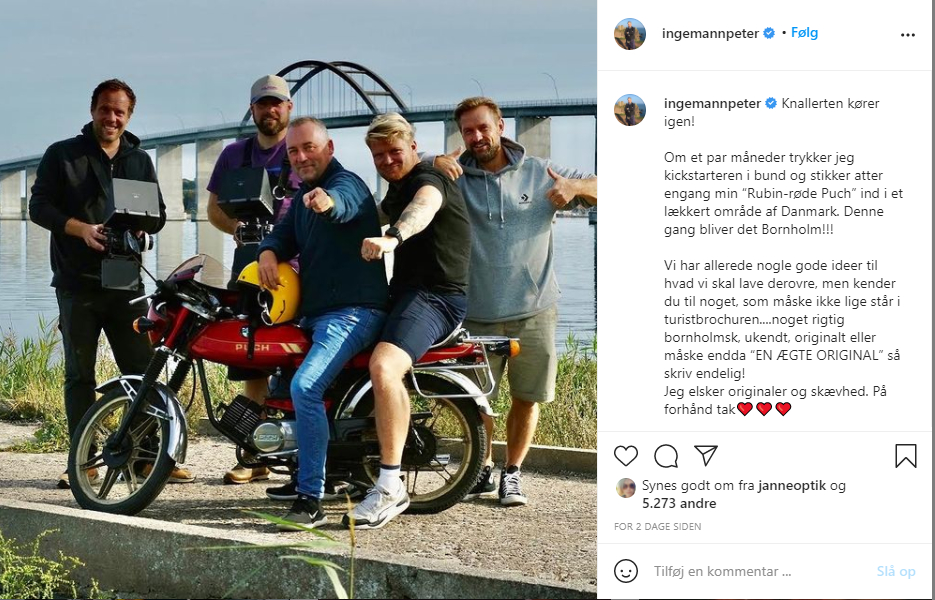This screenshot has width=935, height=600.
Task: Share the post via the paper plane icon
Action: click(x=705, y=456)
